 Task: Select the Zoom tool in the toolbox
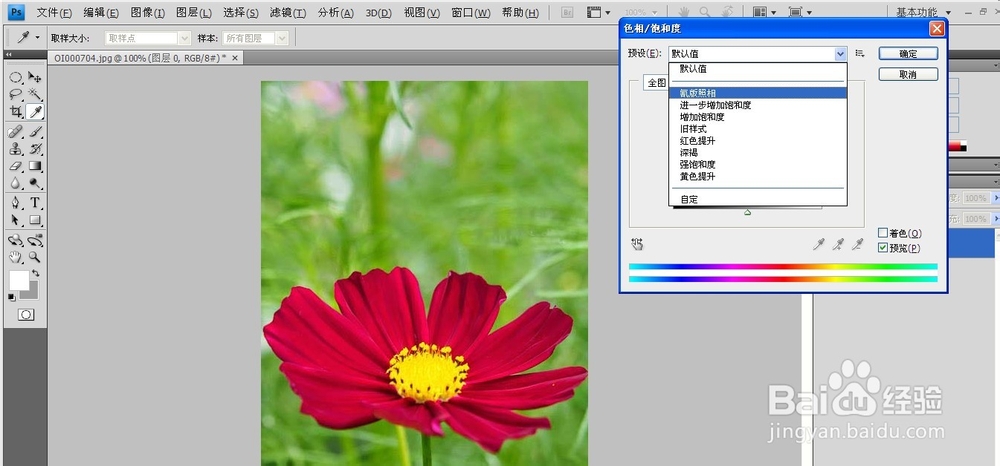coord(35,258)
